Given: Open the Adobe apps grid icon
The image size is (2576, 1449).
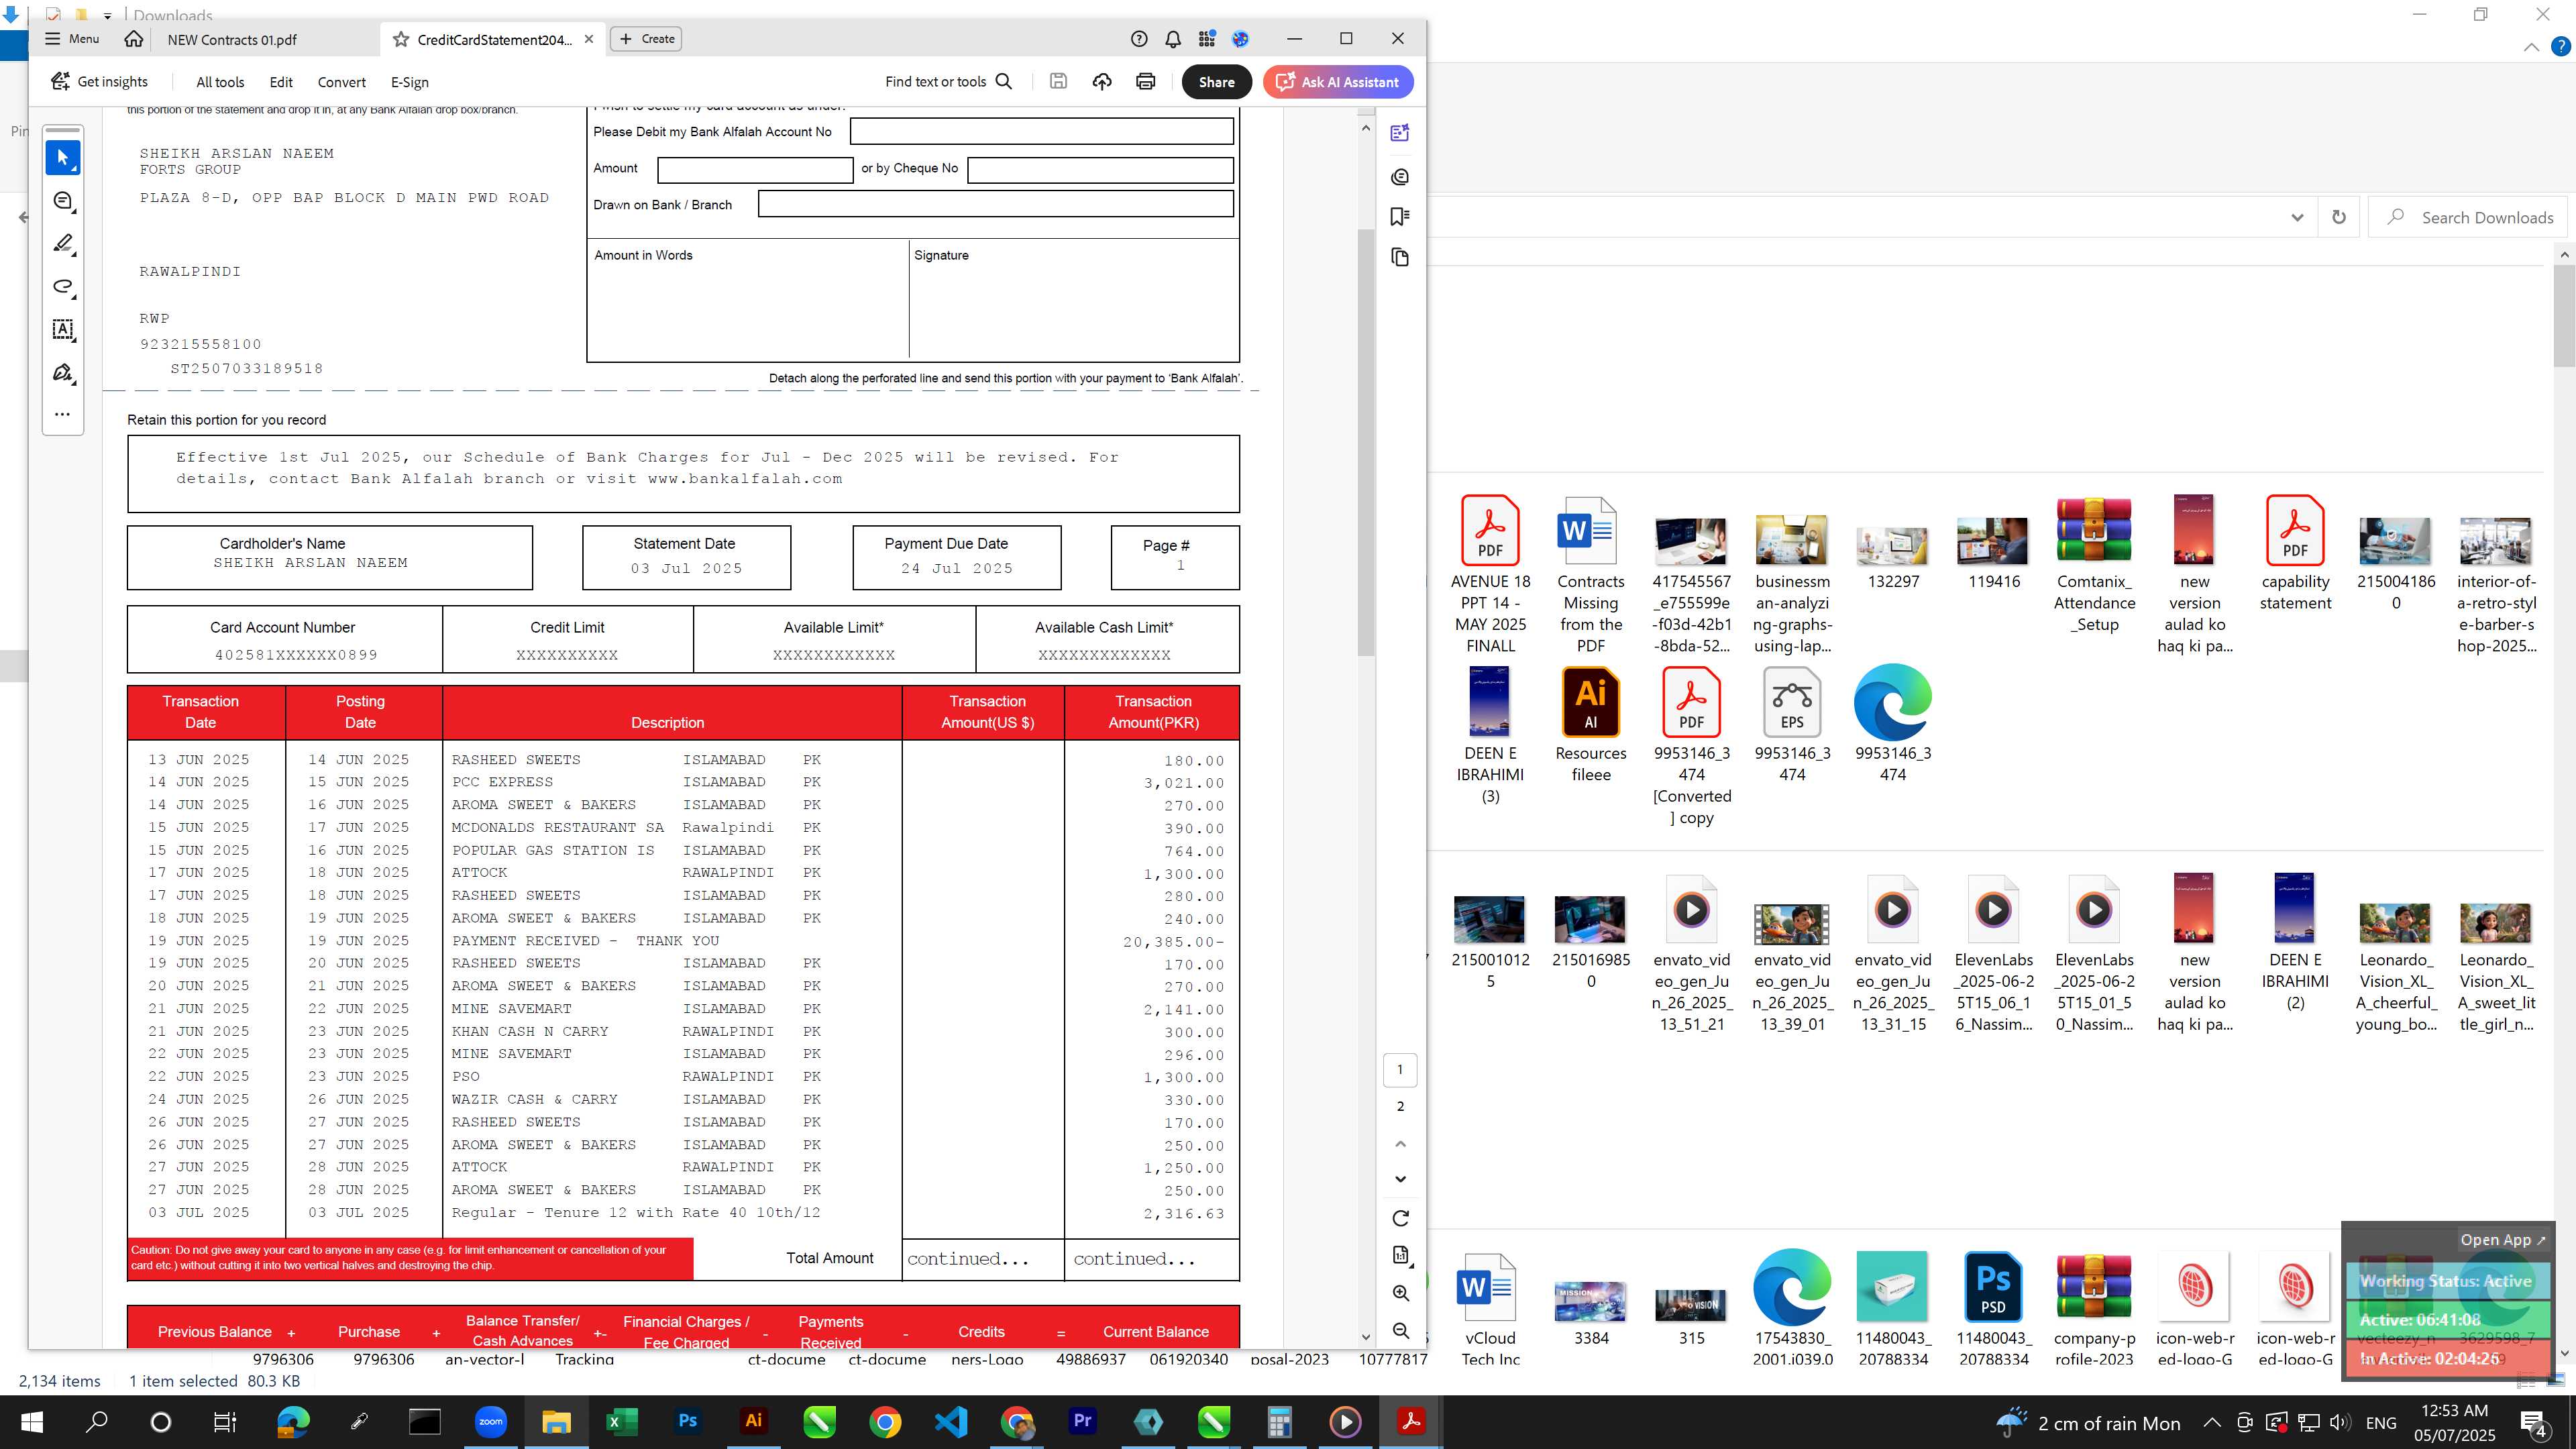Looking at the screenshot, I should point(1207,39).
